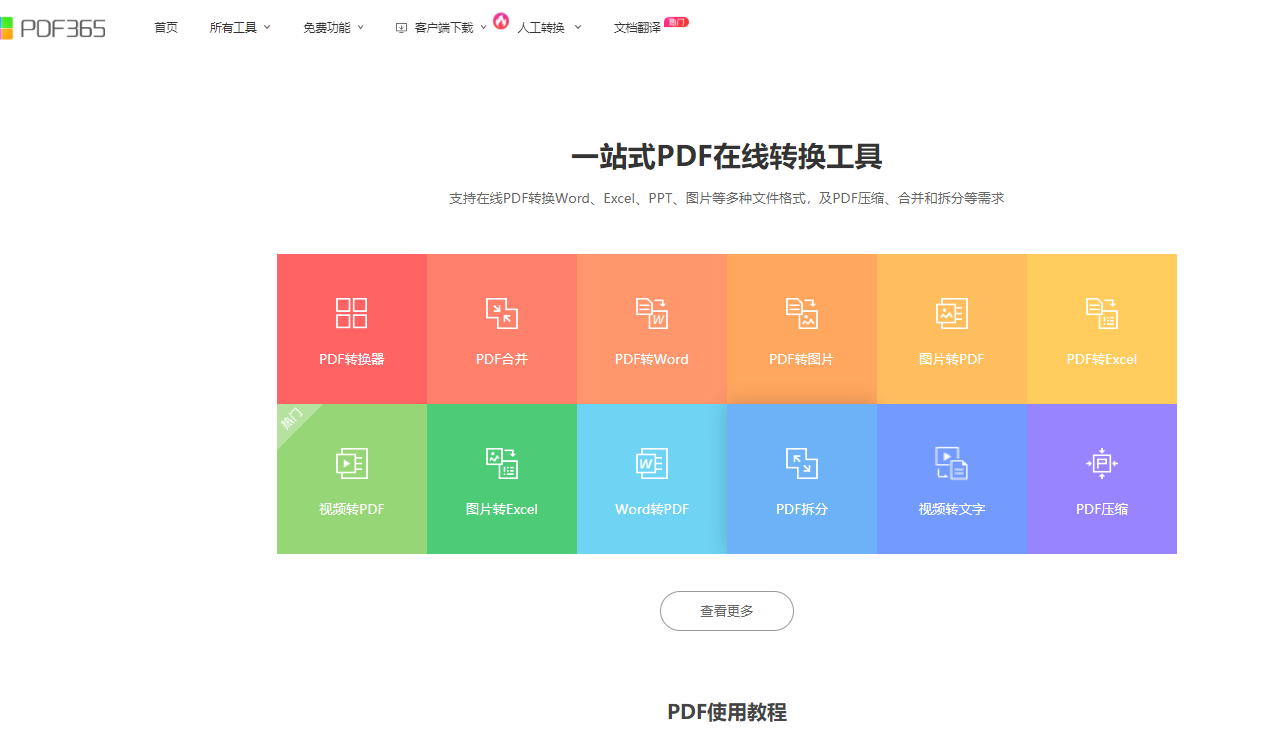Go to 首页 in navigation
Image resolution: width=1266 pixels, height=740 pixels.
click(x=166, y=28)
